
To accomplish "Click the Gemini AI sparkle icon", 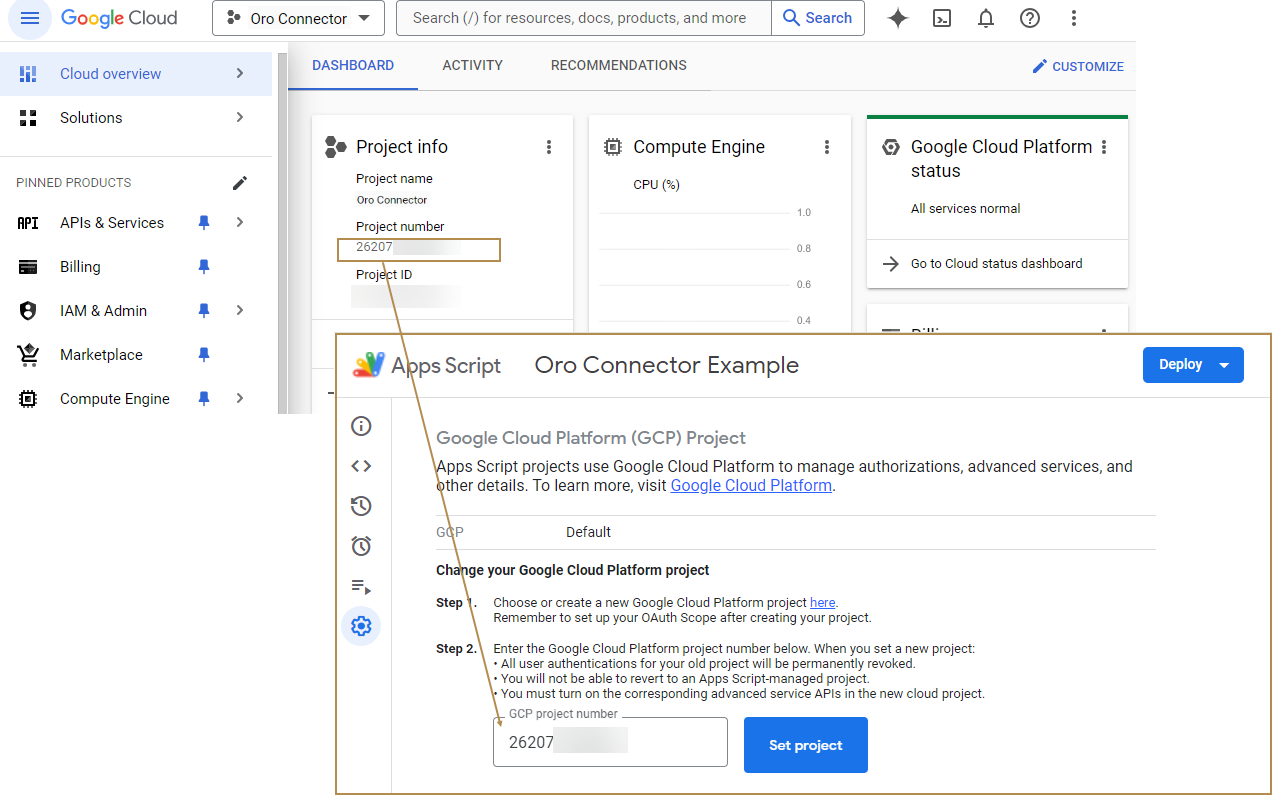I will click(898, 18).
